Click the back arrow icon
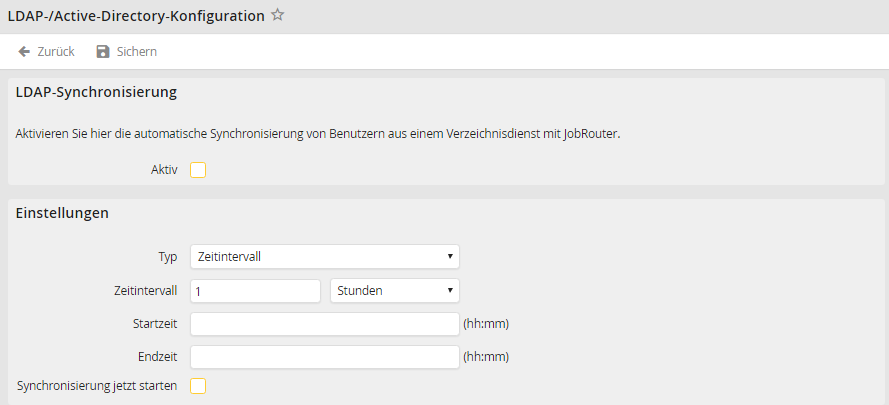Screen dimensions: 889x405 tap(24, 51)
